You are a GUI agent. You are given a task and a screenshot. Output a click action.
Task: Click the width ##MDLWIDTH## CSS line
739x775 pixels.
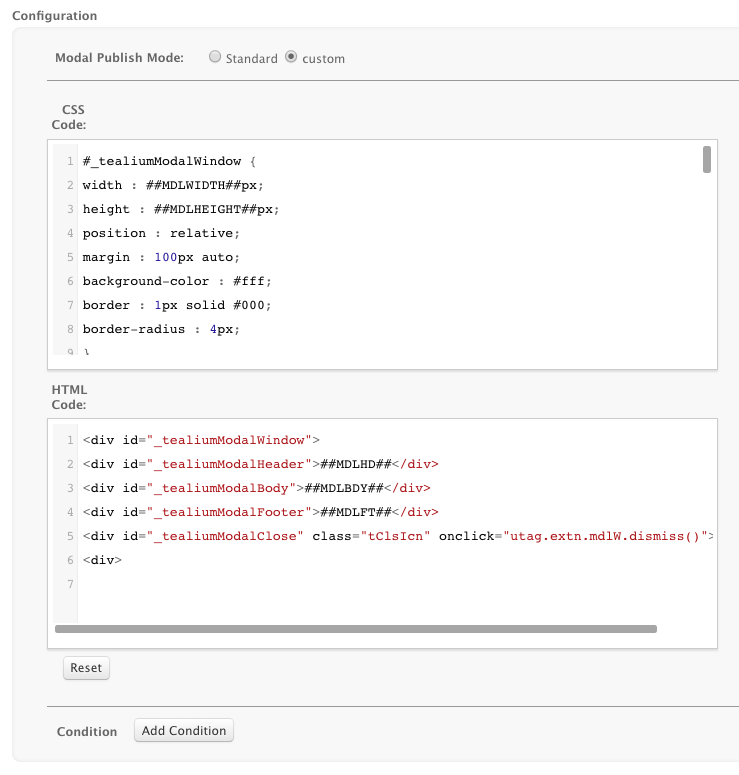[172, 185]
